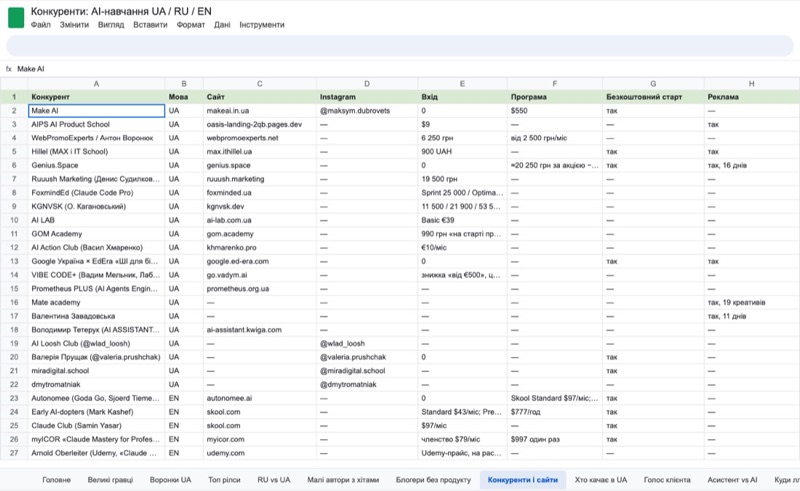800x491 pixels.
Task: Select the ruuush.marketing cell
Action: 260,179
